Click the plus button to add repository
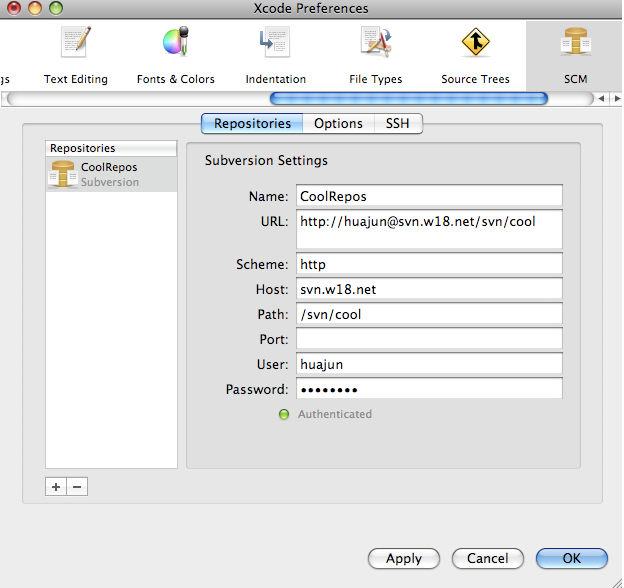 56,487
